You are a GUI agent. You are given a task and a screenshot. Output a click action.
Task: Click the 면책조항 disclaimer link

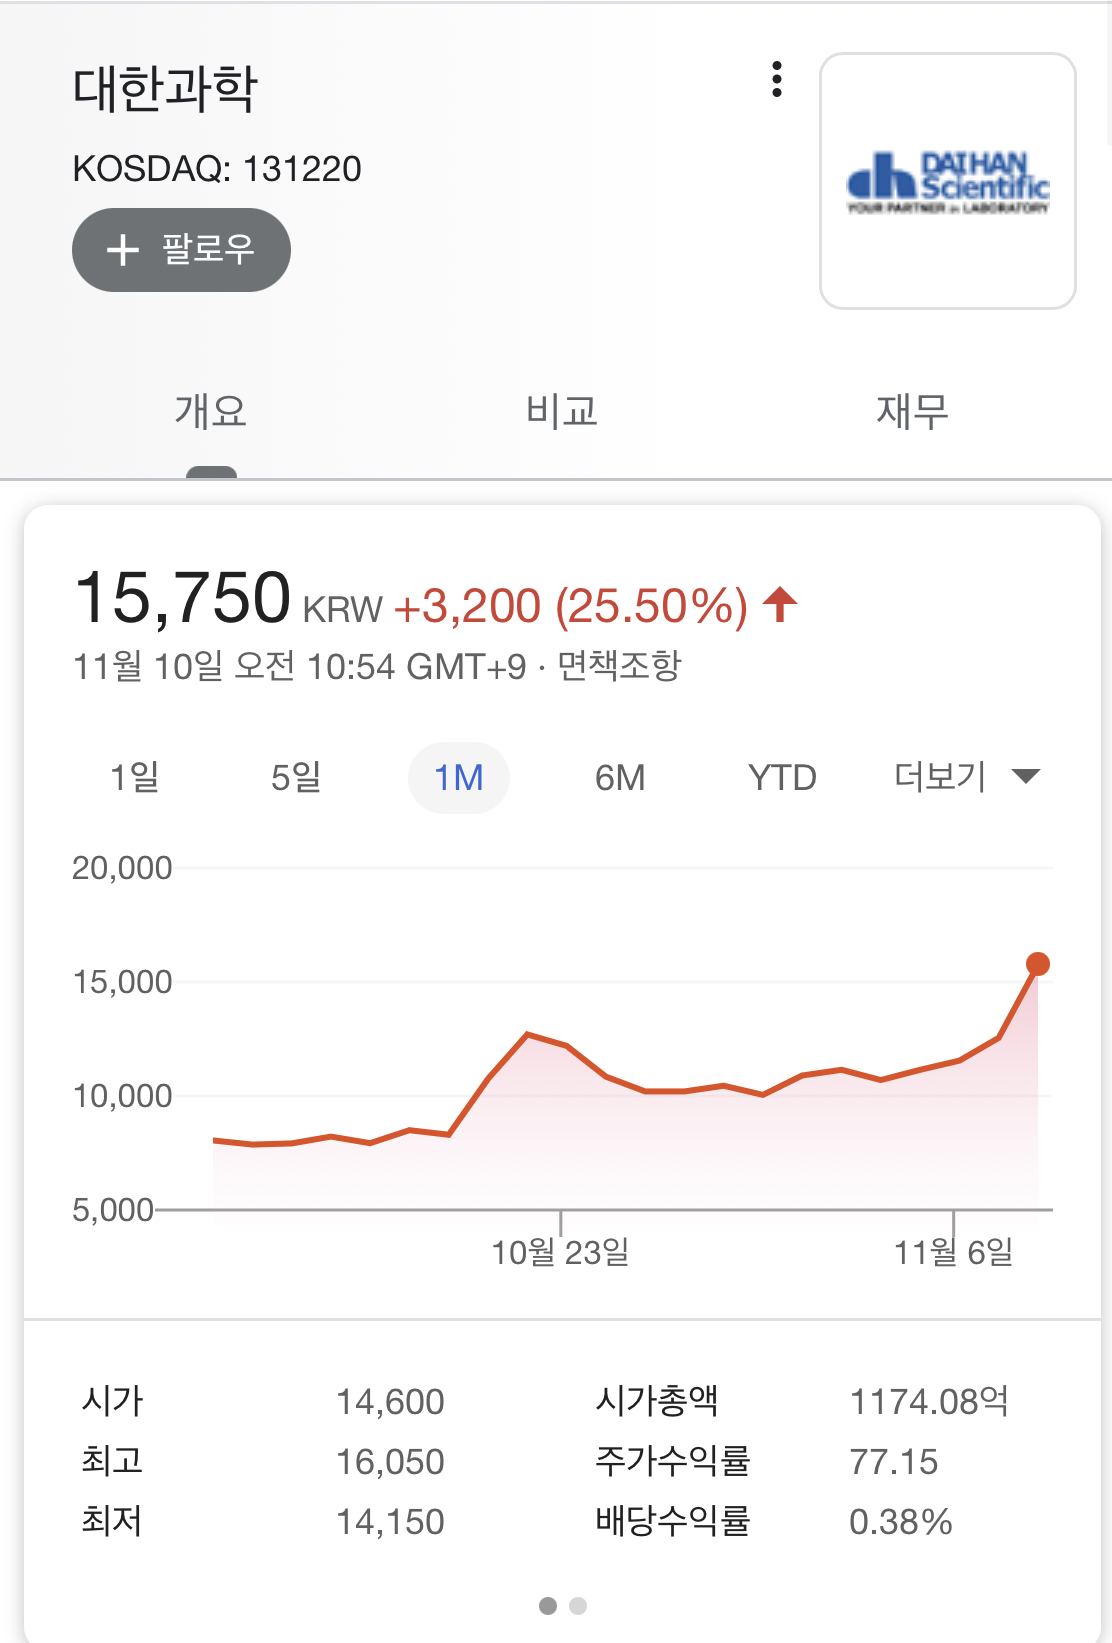pos(619,666)
